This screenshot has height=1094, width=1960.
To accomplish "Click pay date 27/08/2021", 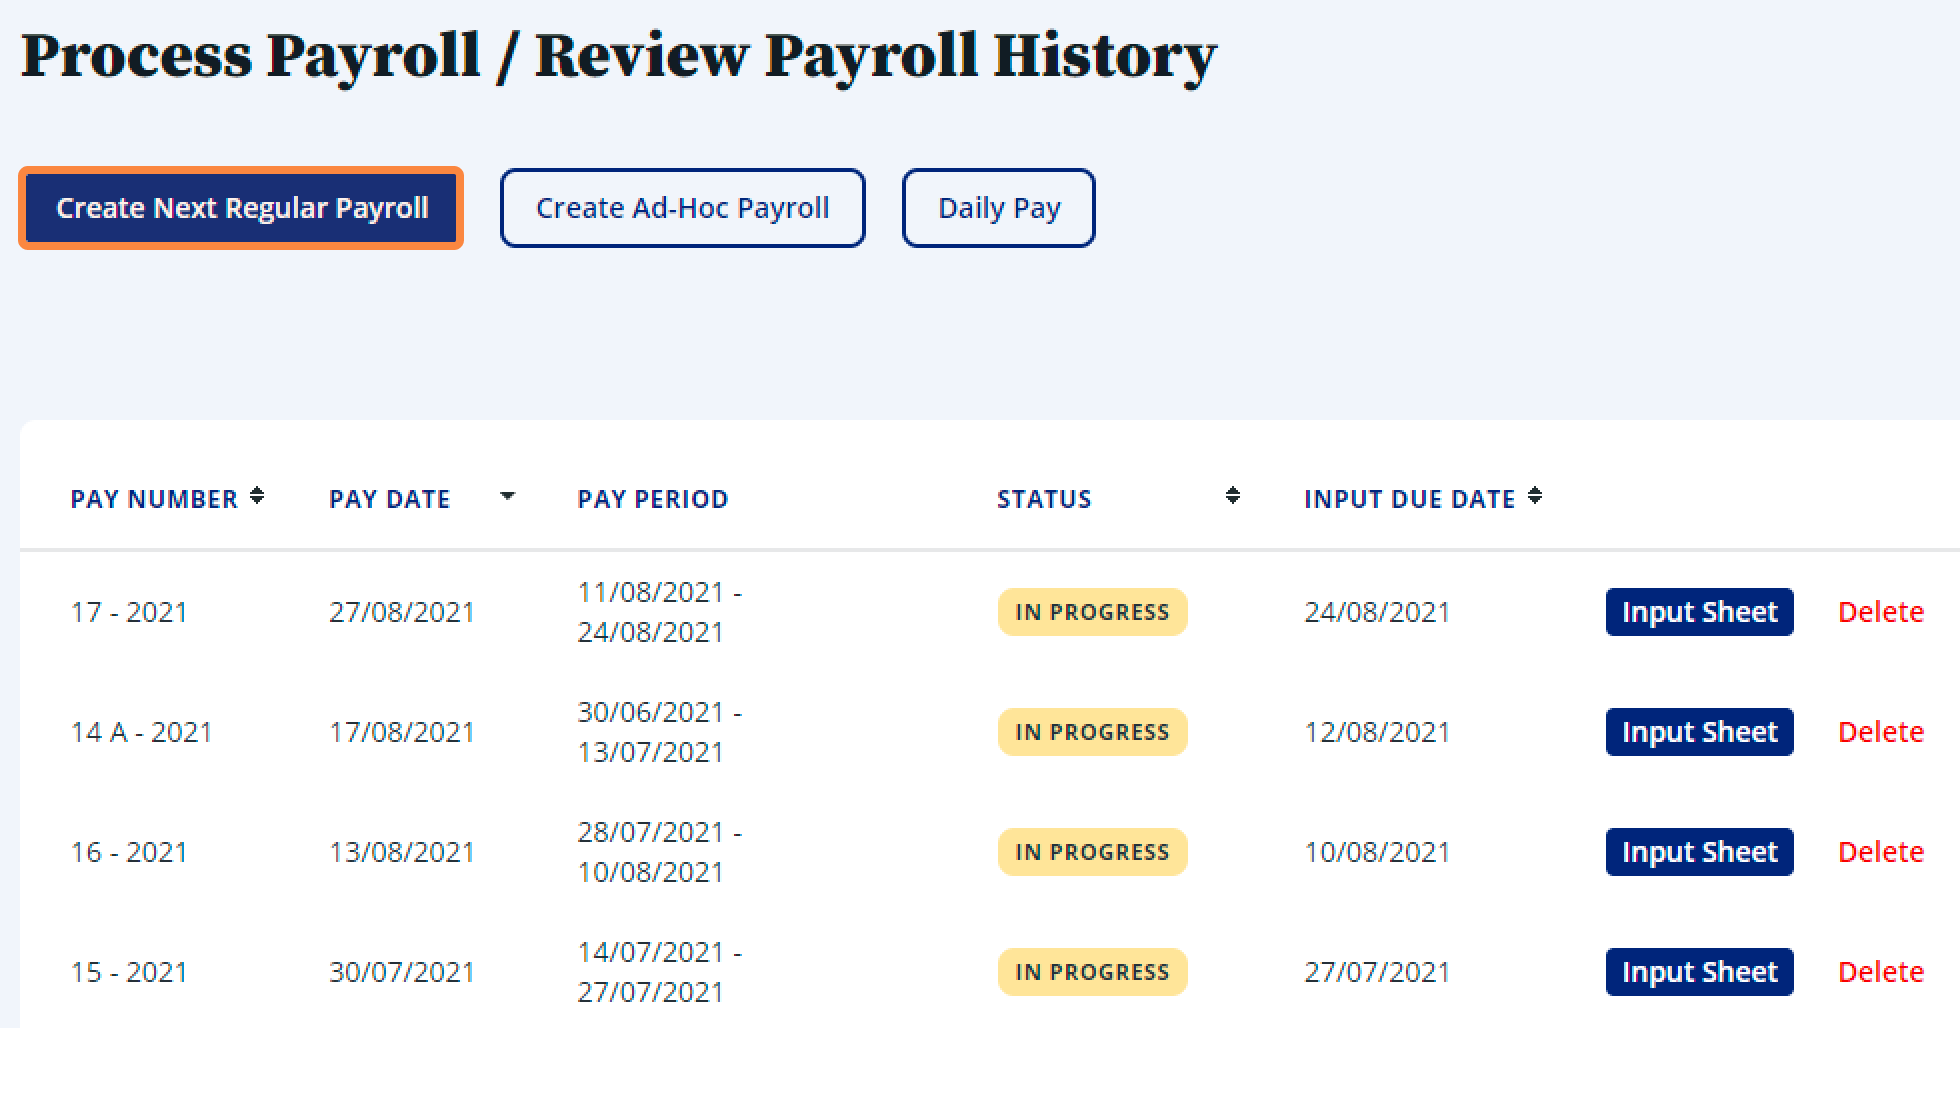I will [x=402, y=612].
